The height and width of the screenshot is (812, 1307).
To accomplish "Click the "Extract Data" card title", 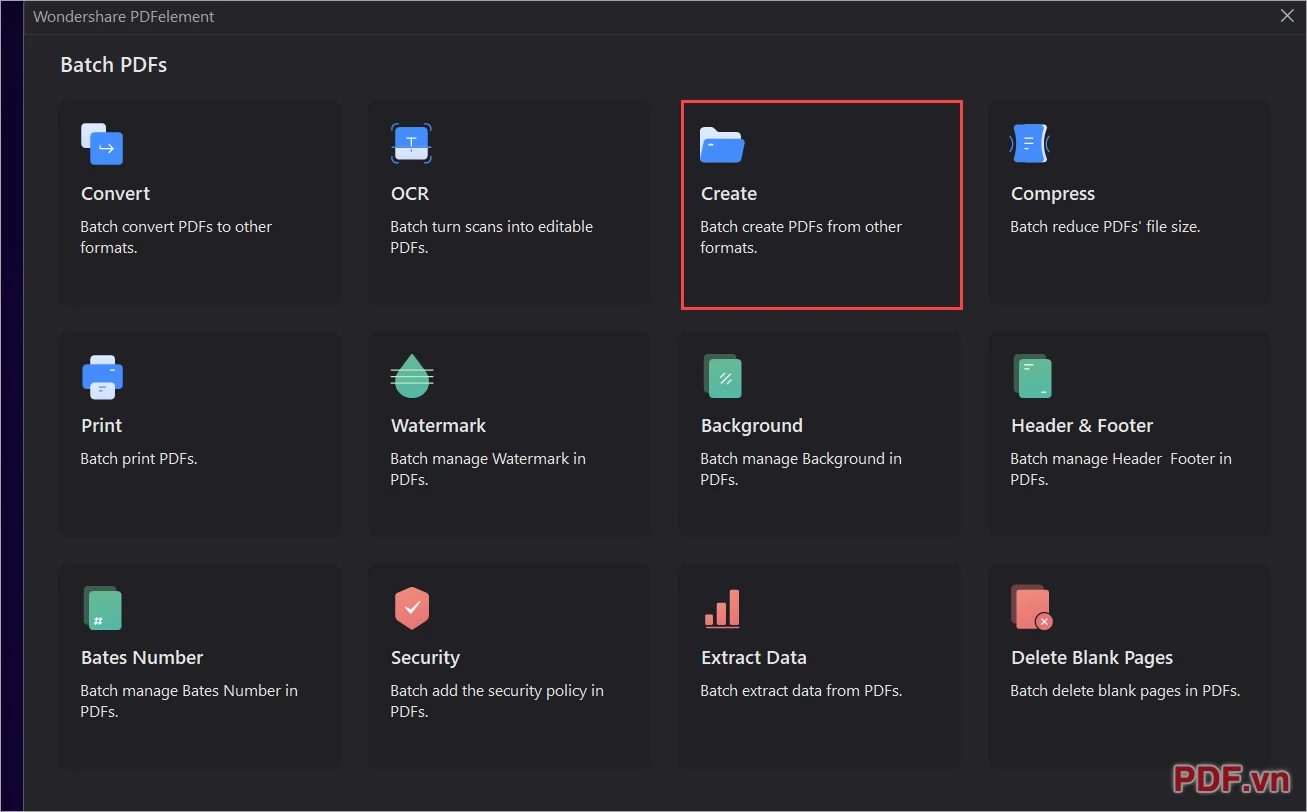I will click(x=754, y=658).
